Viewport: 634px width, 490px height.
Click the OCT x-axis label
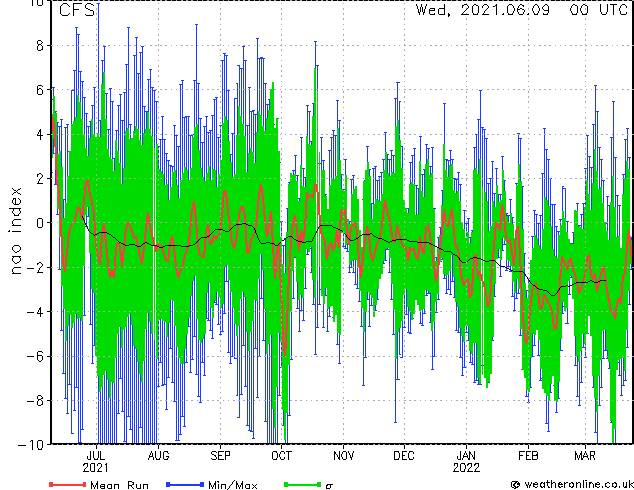281,456
